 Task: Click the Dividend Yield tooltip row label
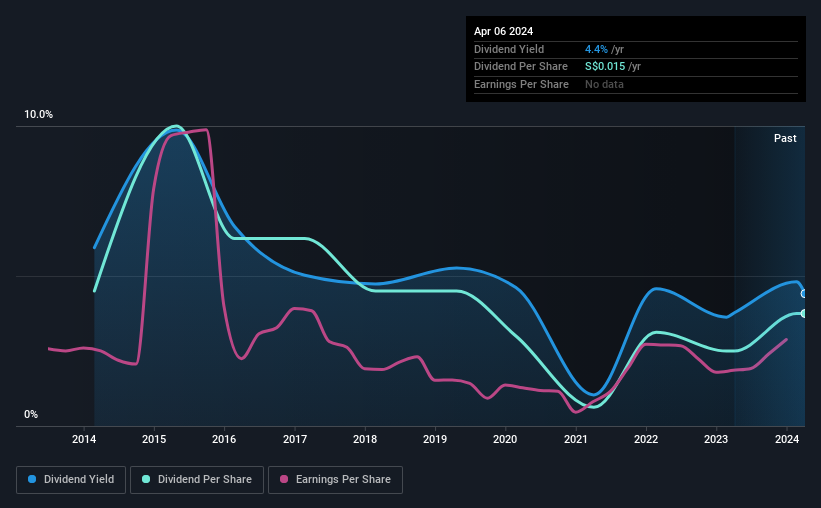point(509,49)
